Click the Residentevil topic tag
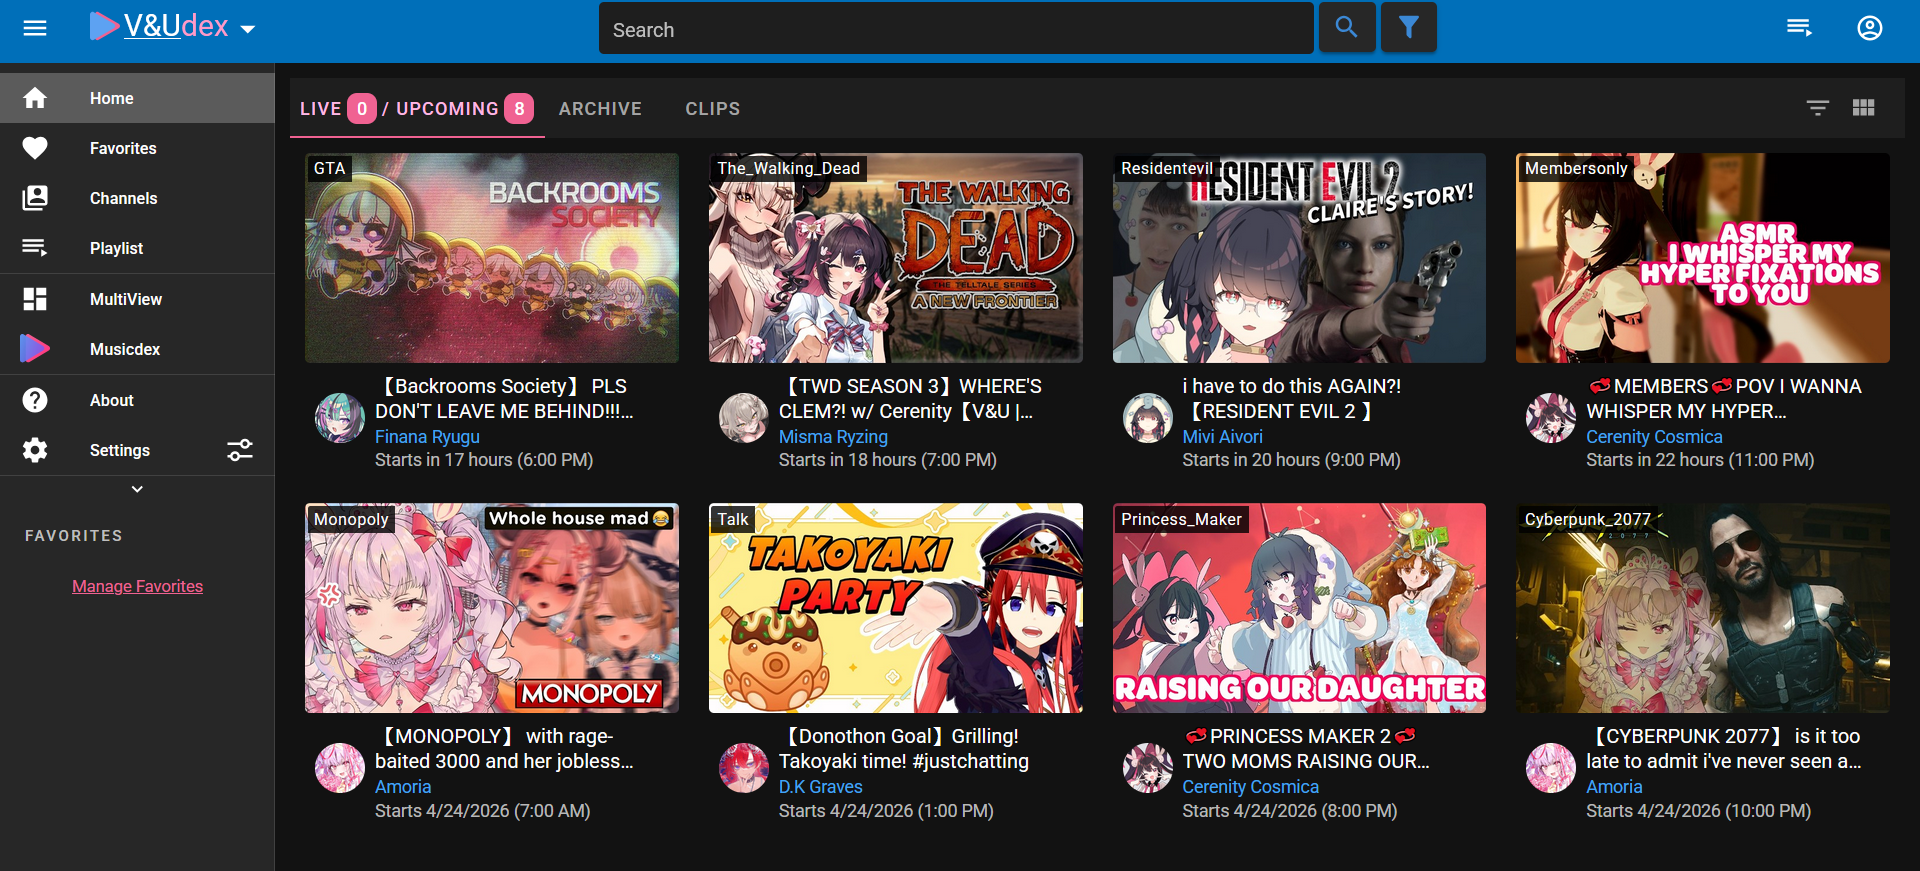 tap(1167, 168)
